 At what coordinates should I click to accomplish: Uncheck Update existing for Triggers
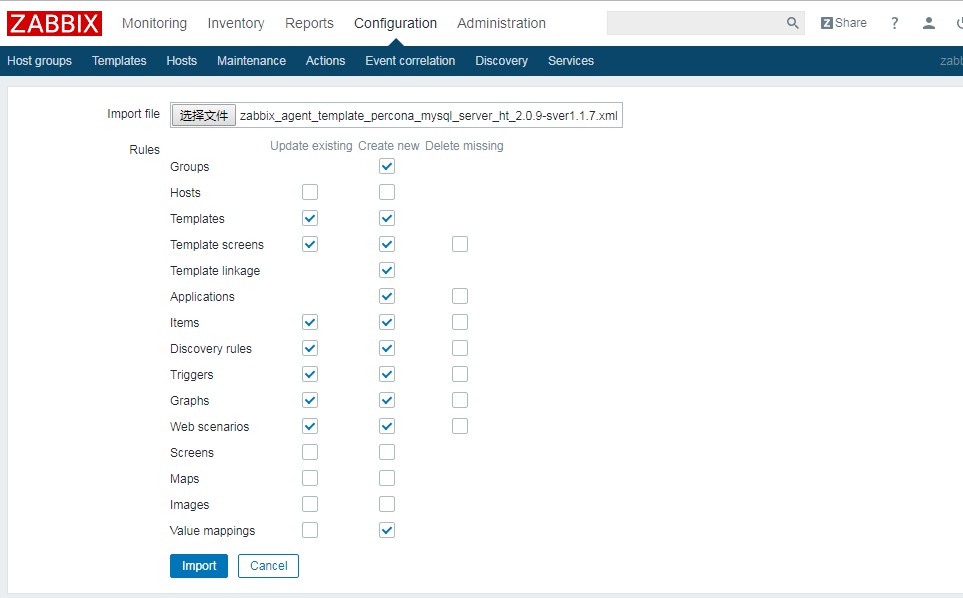tap(310, 374)
